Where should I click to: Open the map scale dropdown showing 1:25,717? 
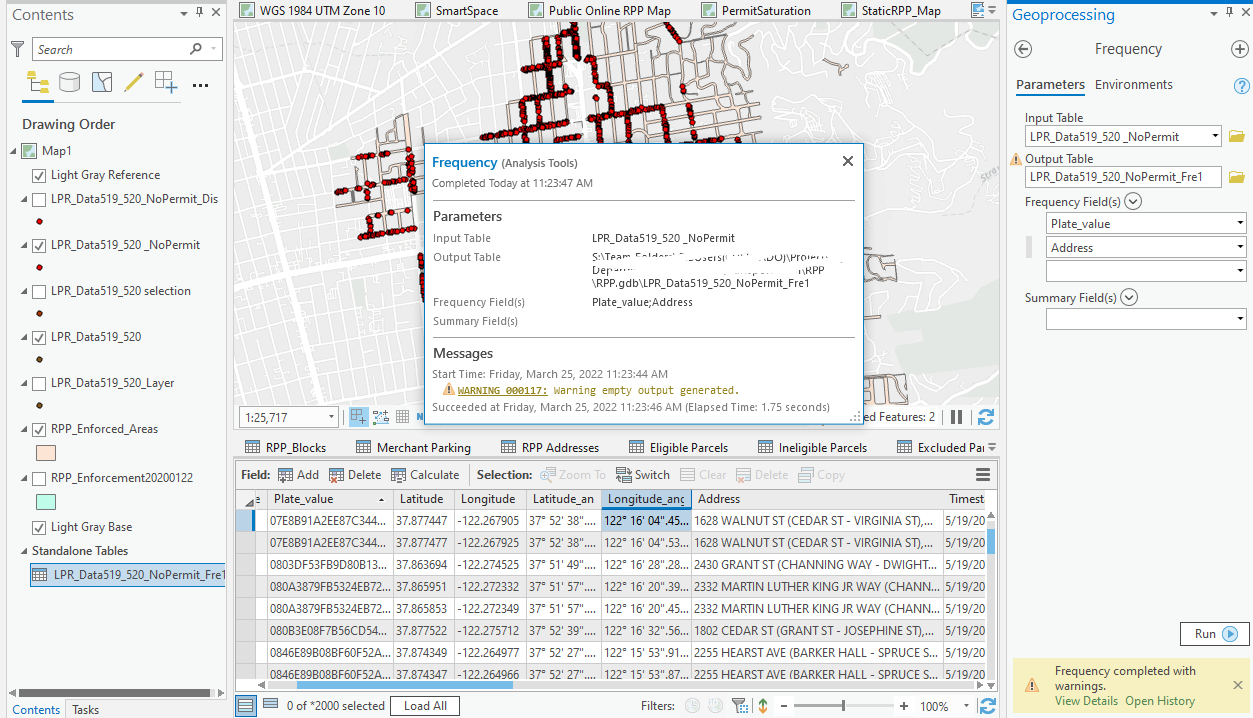pyautogui.click(x=331, y=418)
